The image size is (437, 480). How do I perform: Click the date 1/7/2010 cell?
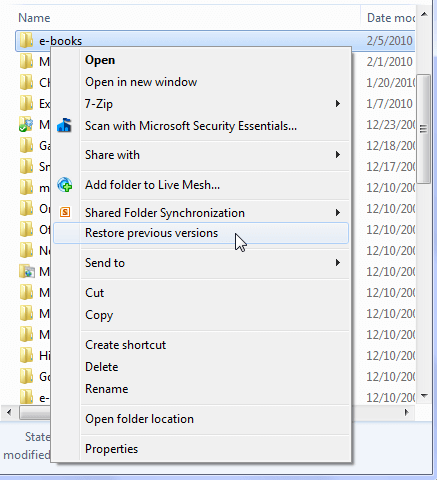[x=389, y=104]
